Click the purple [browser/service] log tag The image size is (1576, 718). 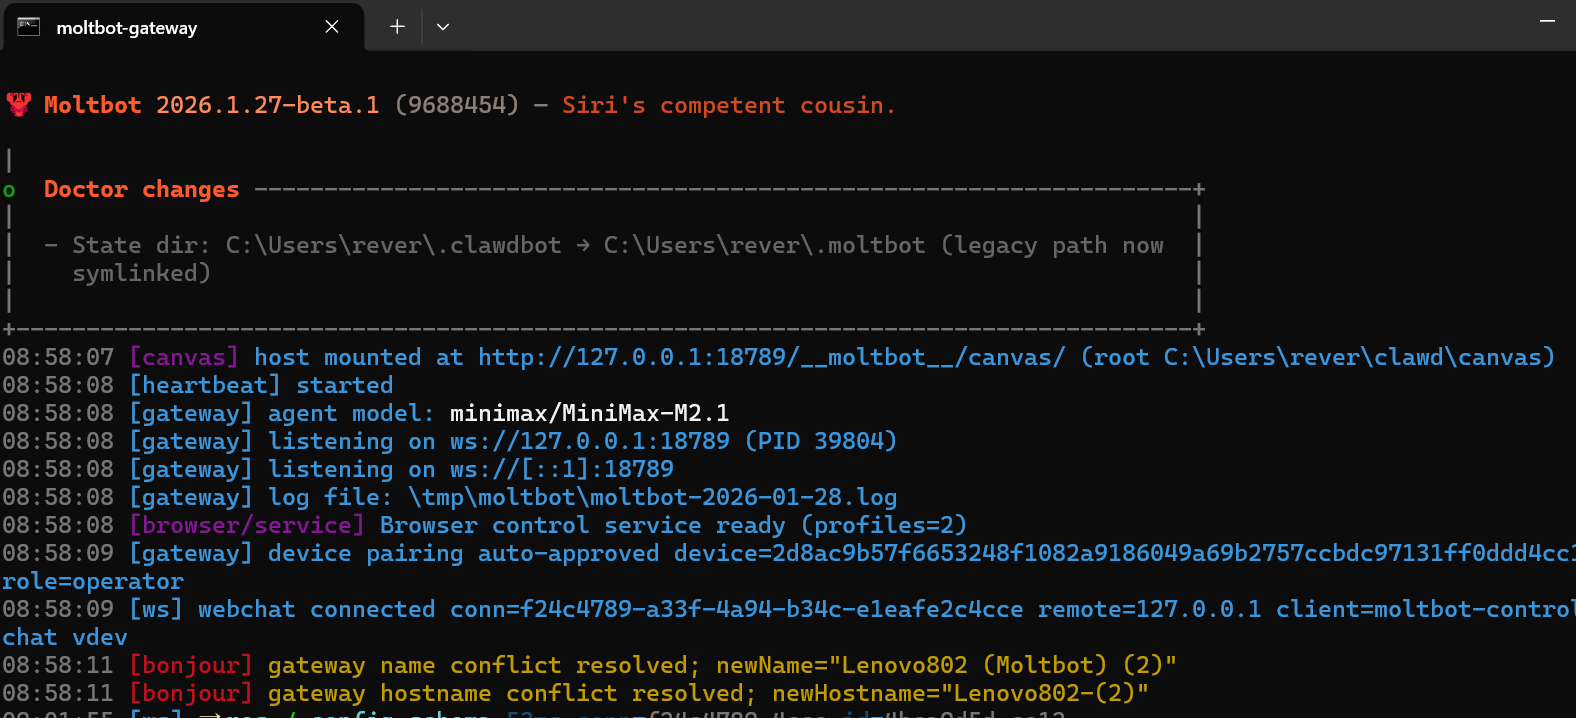click(247, 525)
